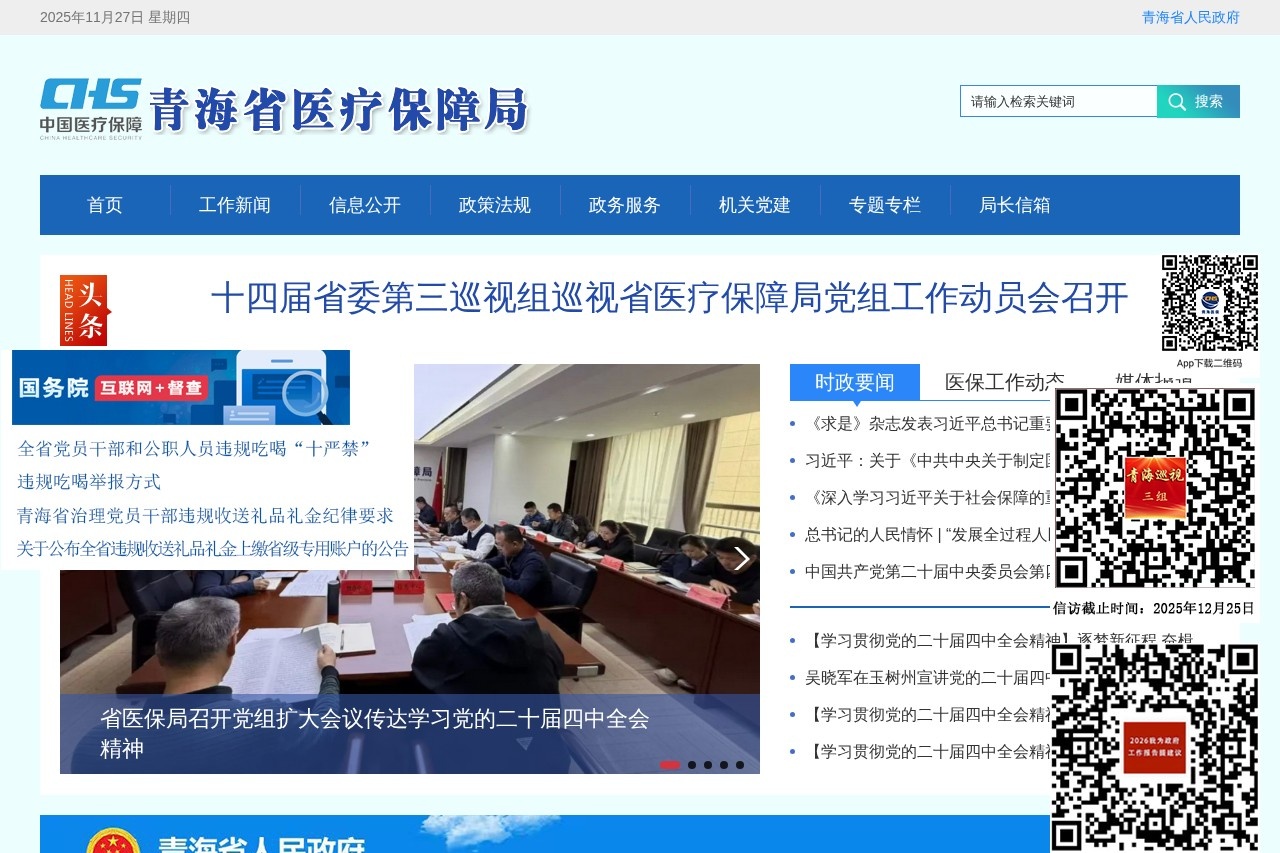Advance the carousel with the next arrow
The height and width of the screenshot is (853, 1280).
(x=741, y=558)
